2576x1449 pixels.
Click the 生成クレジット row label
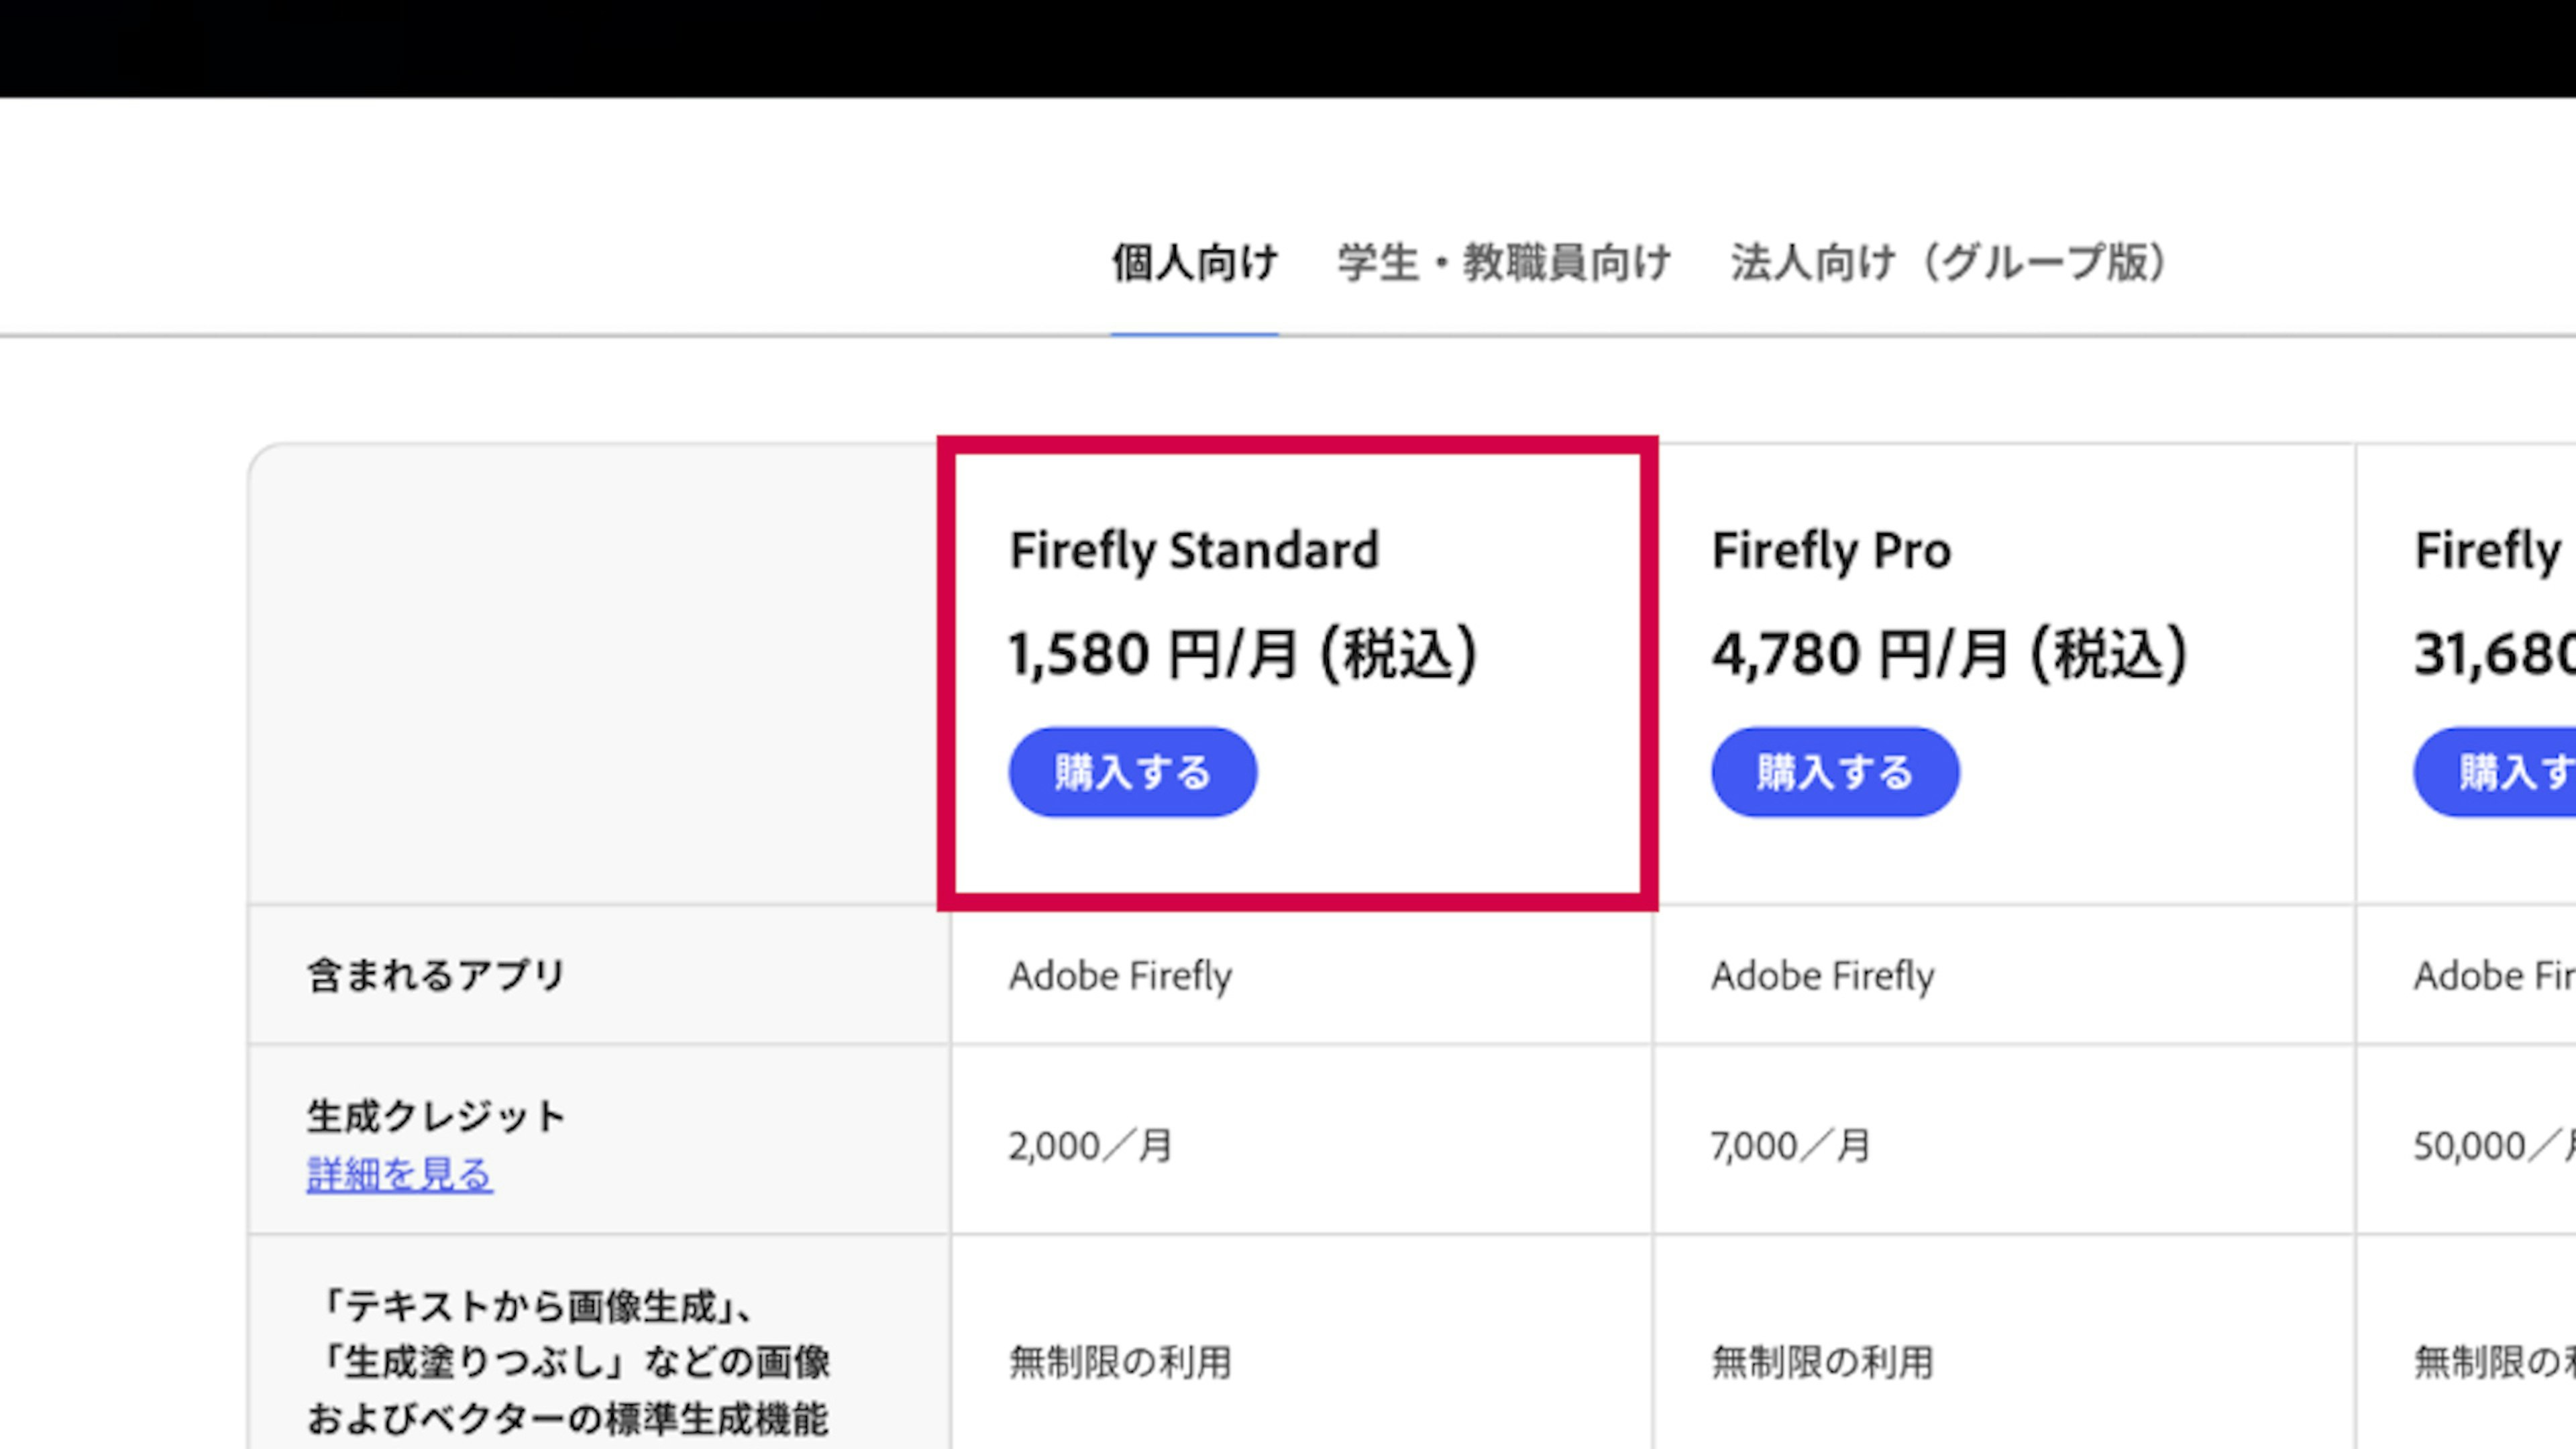(x=436, y=1116)
